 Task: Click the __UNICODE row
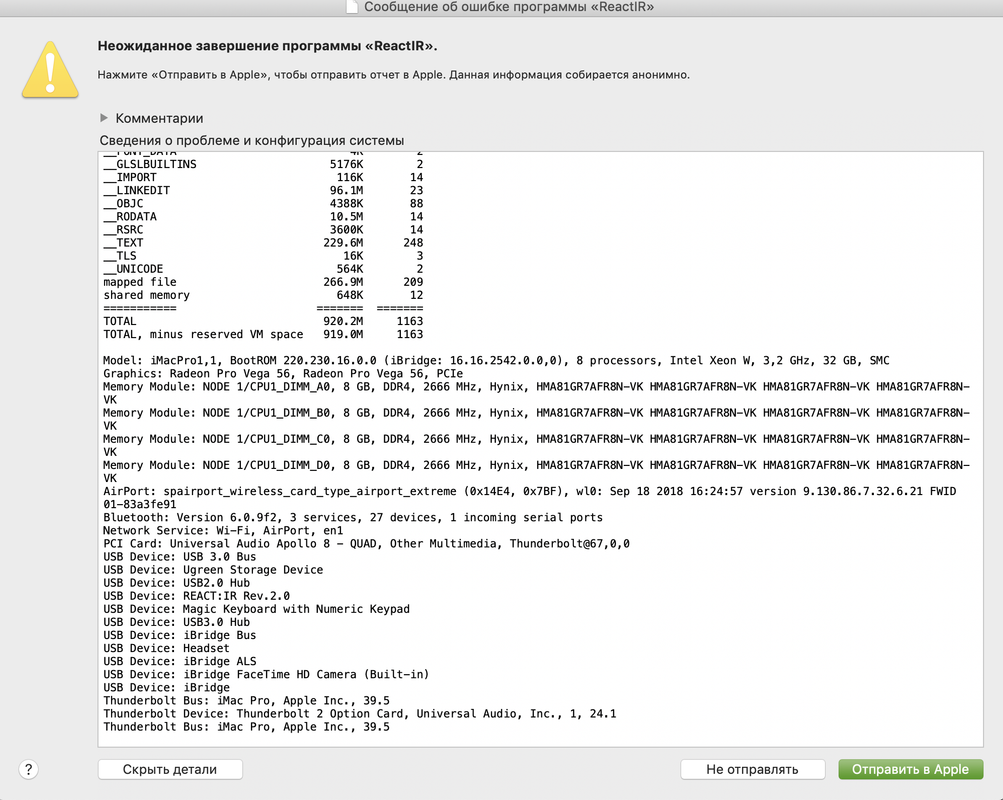263,269
